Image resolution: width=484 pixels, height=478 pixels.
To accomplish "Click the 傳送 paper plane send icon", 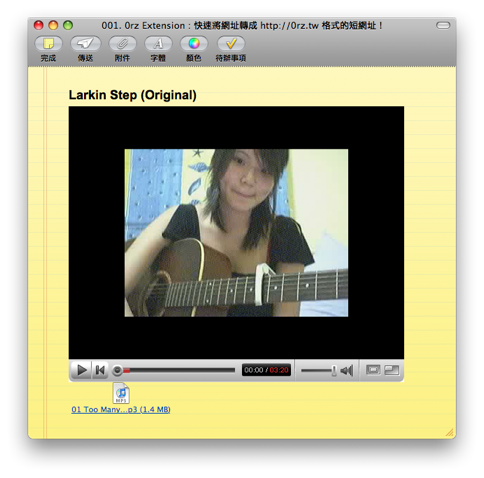I will coord(85,44).
